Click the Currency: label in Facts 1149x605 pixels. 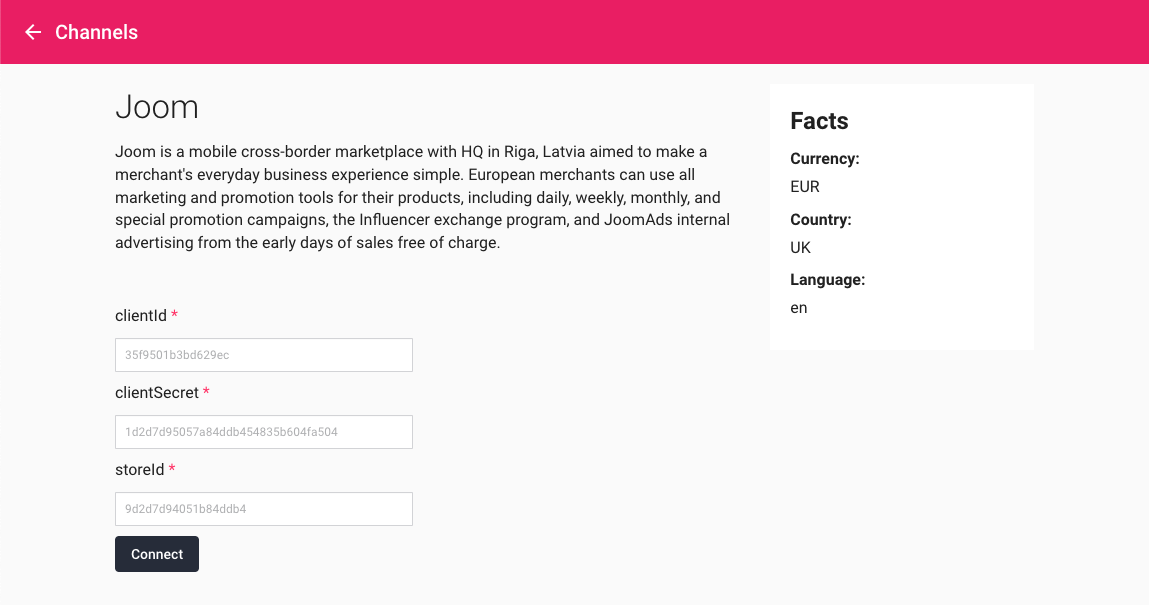824,159
